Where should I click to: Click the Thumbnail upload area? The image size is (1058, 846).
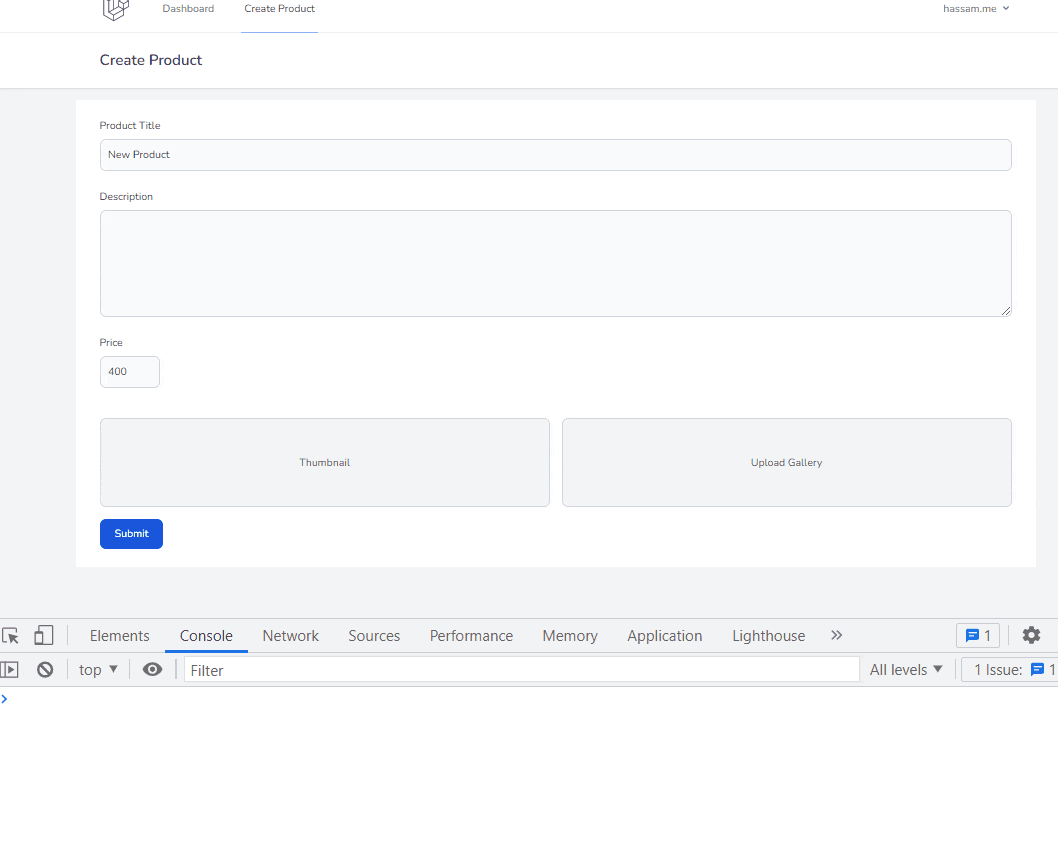coord(324,462)
